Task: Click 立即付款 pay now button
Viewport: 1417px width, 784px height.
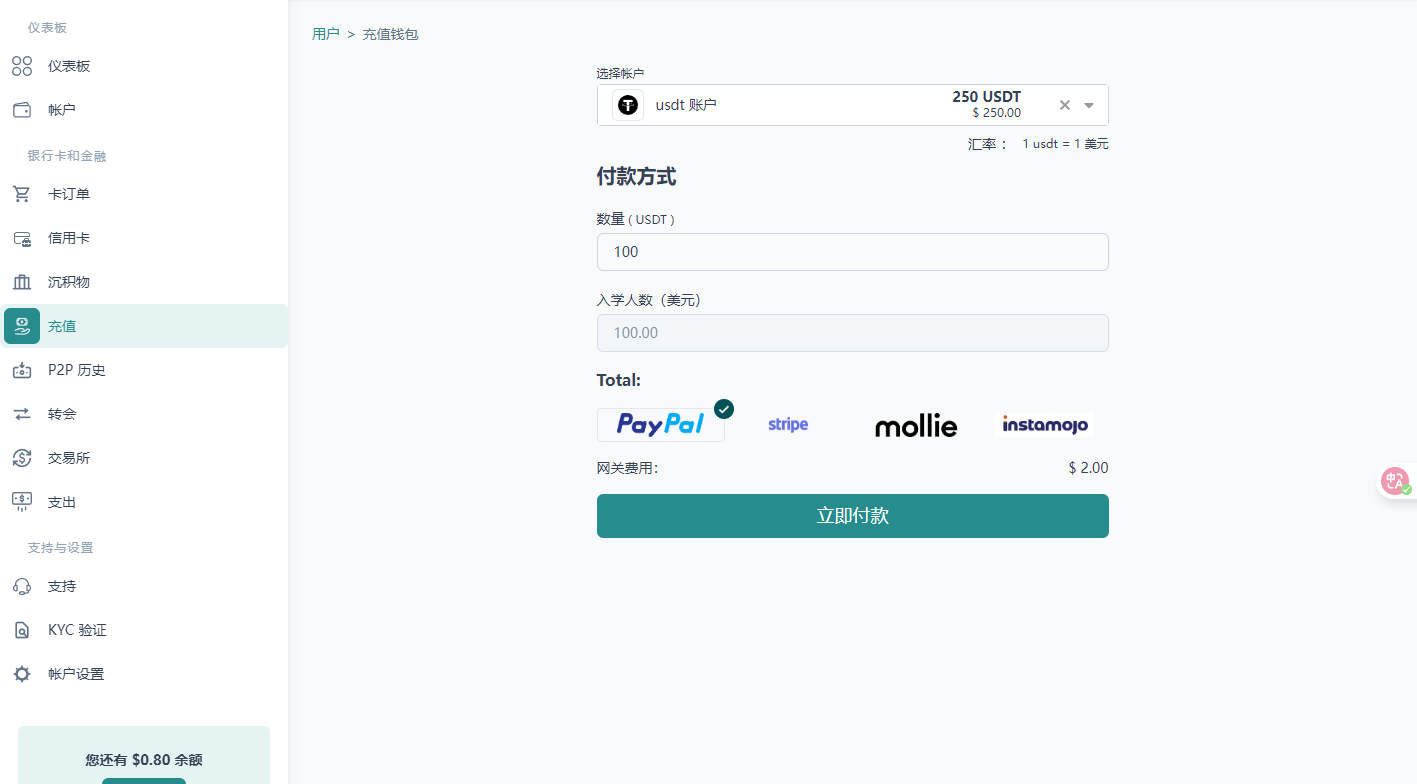Action: [x=853, y=516]
